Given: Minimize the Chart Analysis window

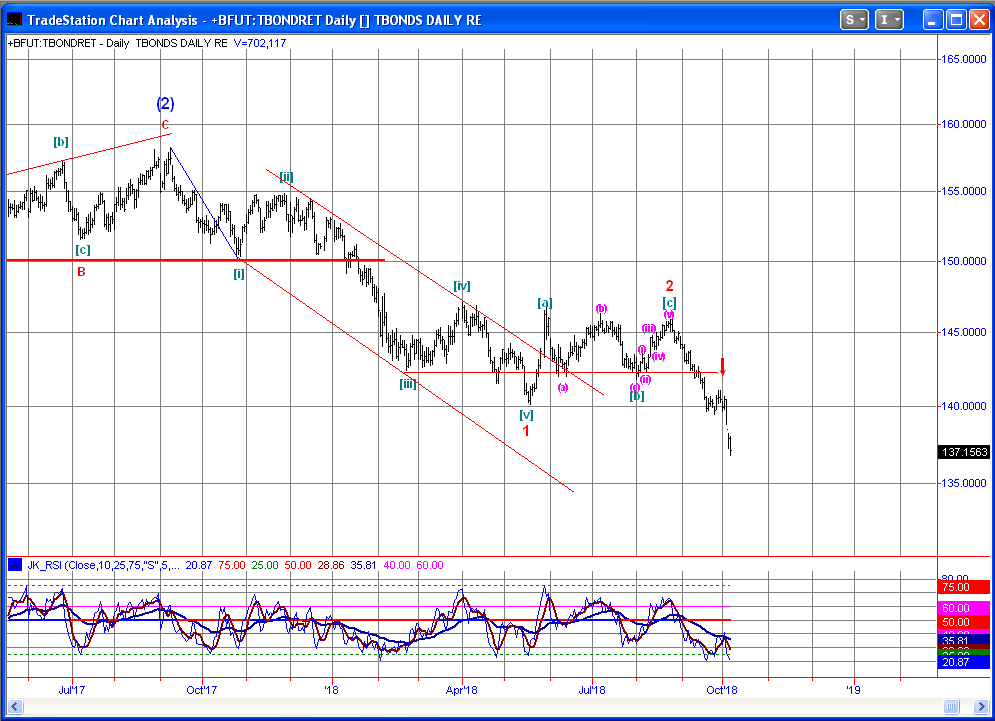Looking at the screenshot, I should point(933,20).
